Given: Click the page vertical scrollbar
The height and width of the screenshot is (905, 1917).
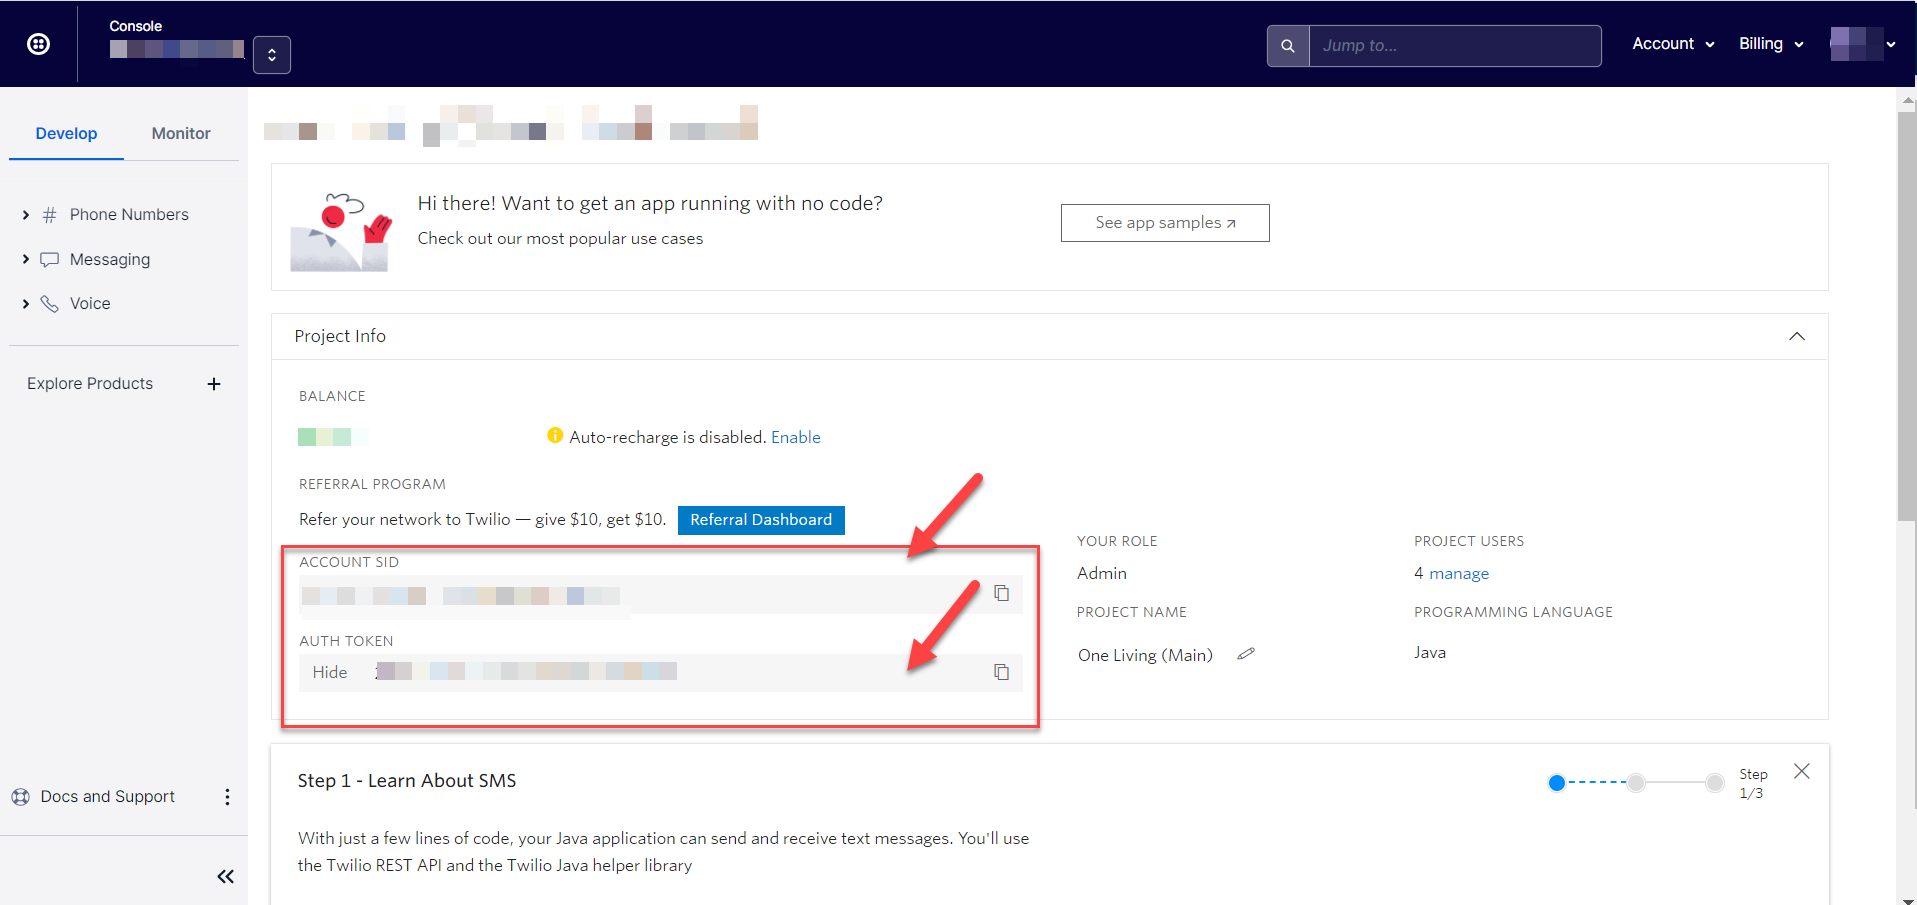Looking at the screenshot, I should [x=1907, y=315].
